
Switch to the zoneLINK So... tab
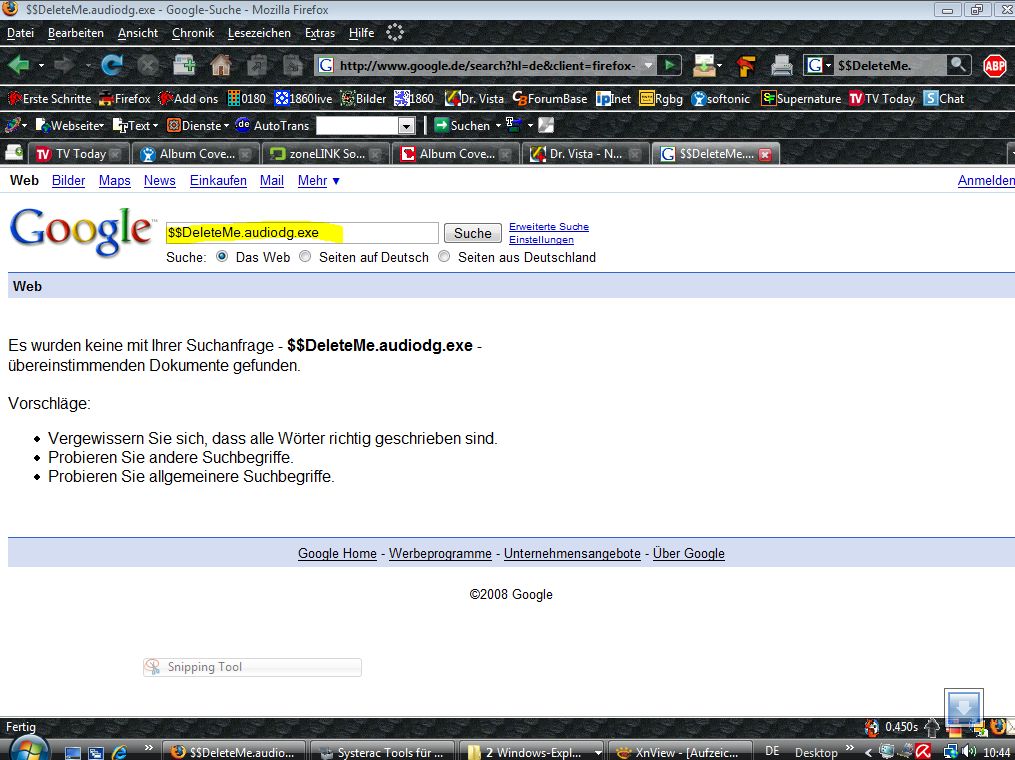(326, 154)
